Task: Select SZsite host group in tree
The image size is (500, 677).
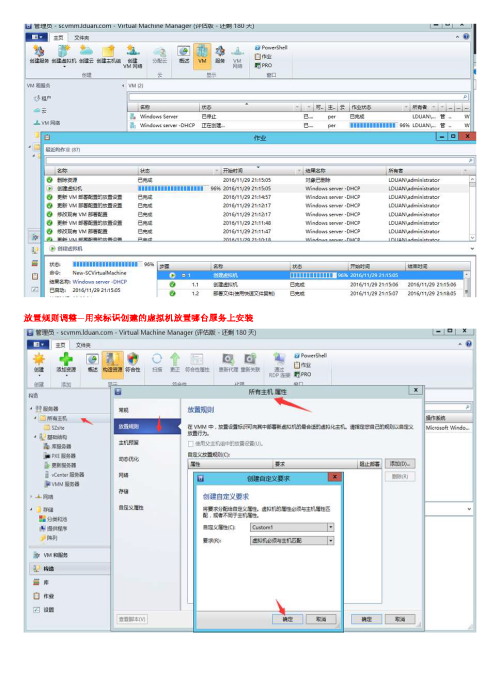Action: (x=54, y=427)
